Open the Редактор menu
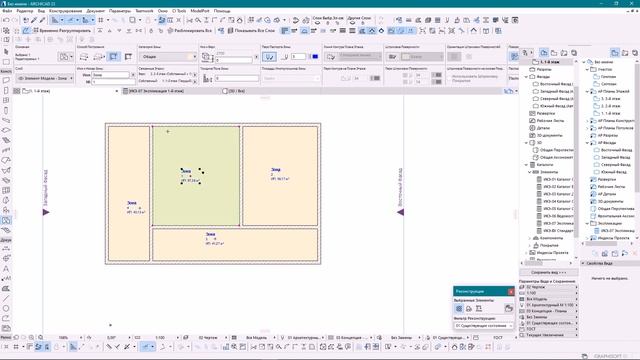 (x=24, y=11)
